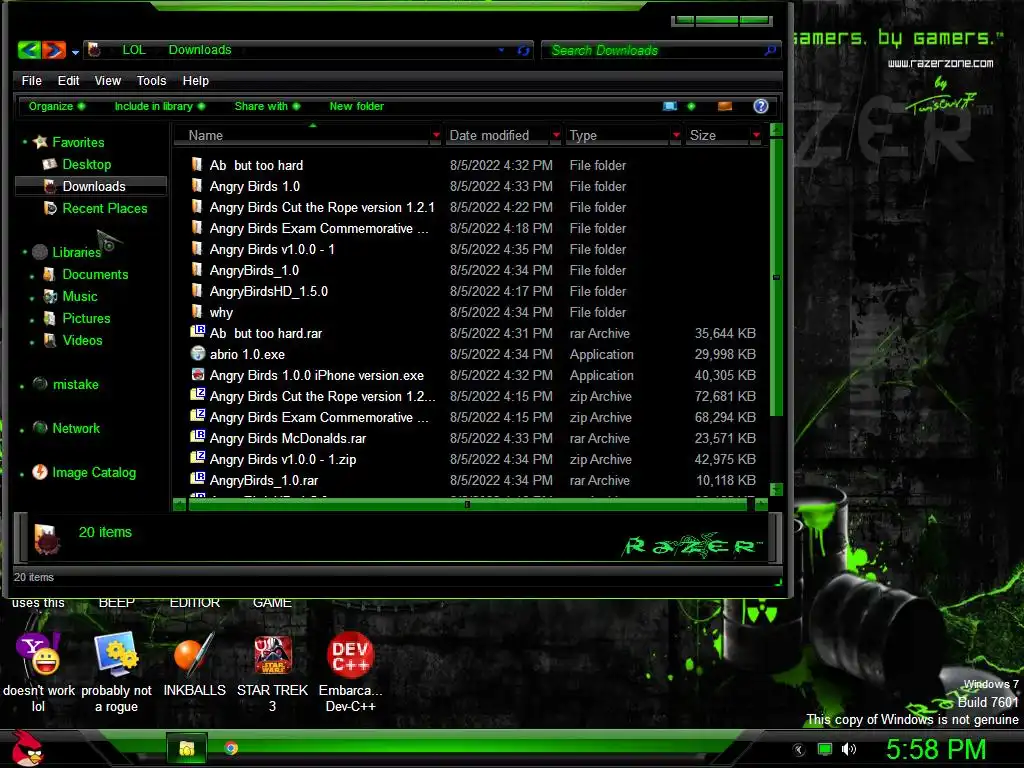This screenshot has height=768, width=1024.
Task: Open the Tools menu
Action: click(151, 80)
